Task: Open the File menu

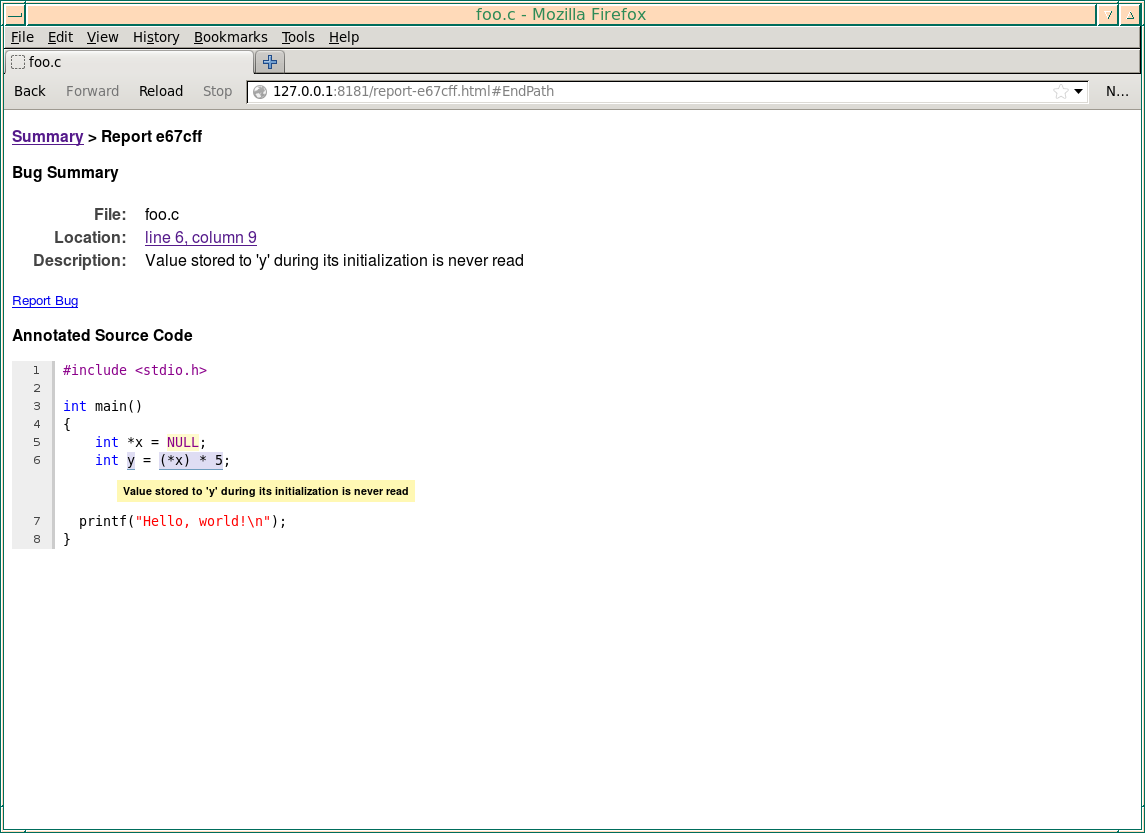Action: point(23,37)
